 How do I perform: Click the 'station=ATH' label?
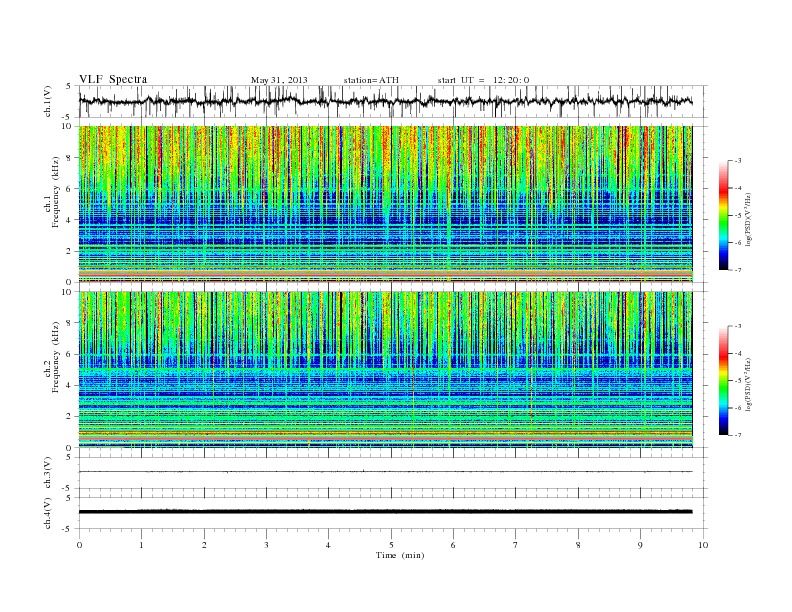(x=371, y=80)
